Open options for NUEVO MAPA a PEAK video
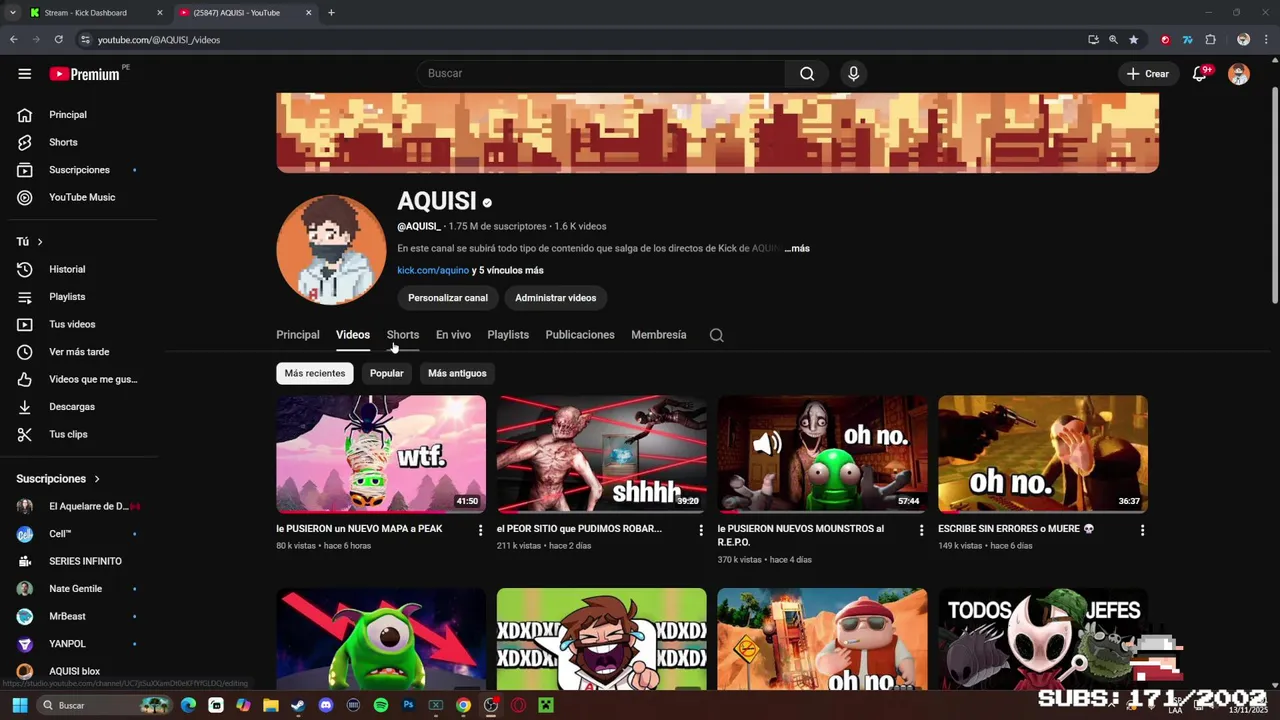 480,530
